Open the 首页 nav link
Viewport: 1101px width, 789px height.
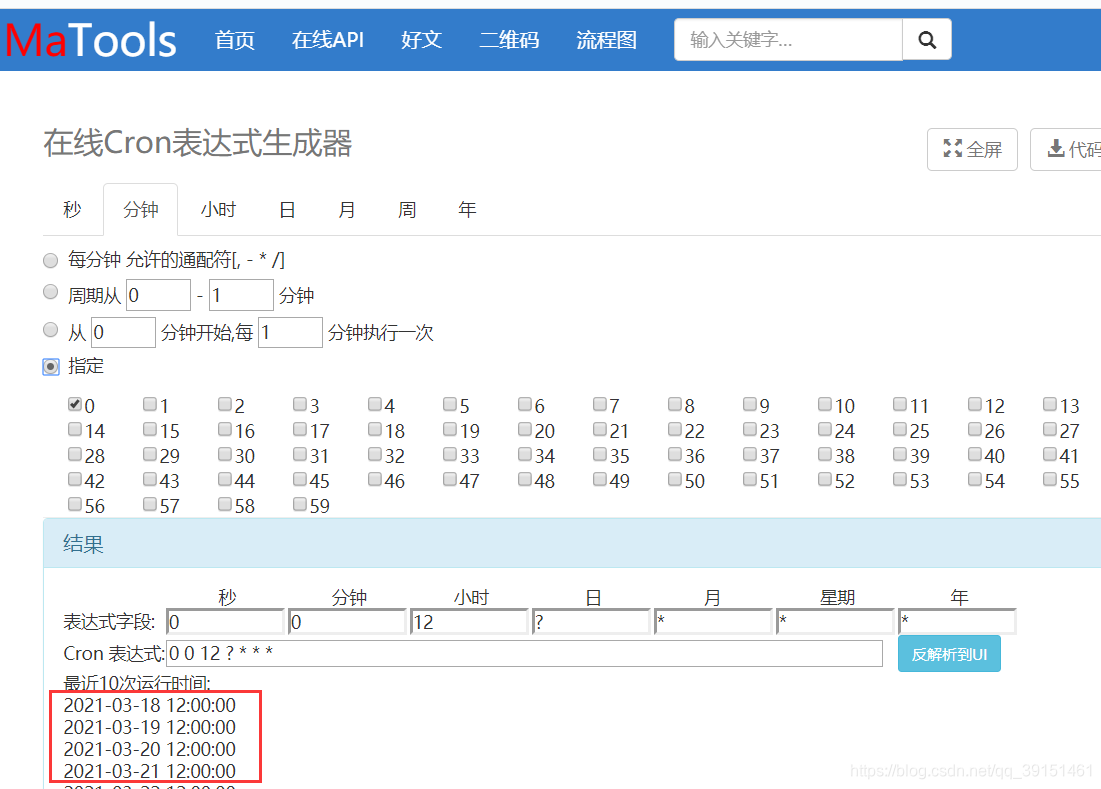235,40
